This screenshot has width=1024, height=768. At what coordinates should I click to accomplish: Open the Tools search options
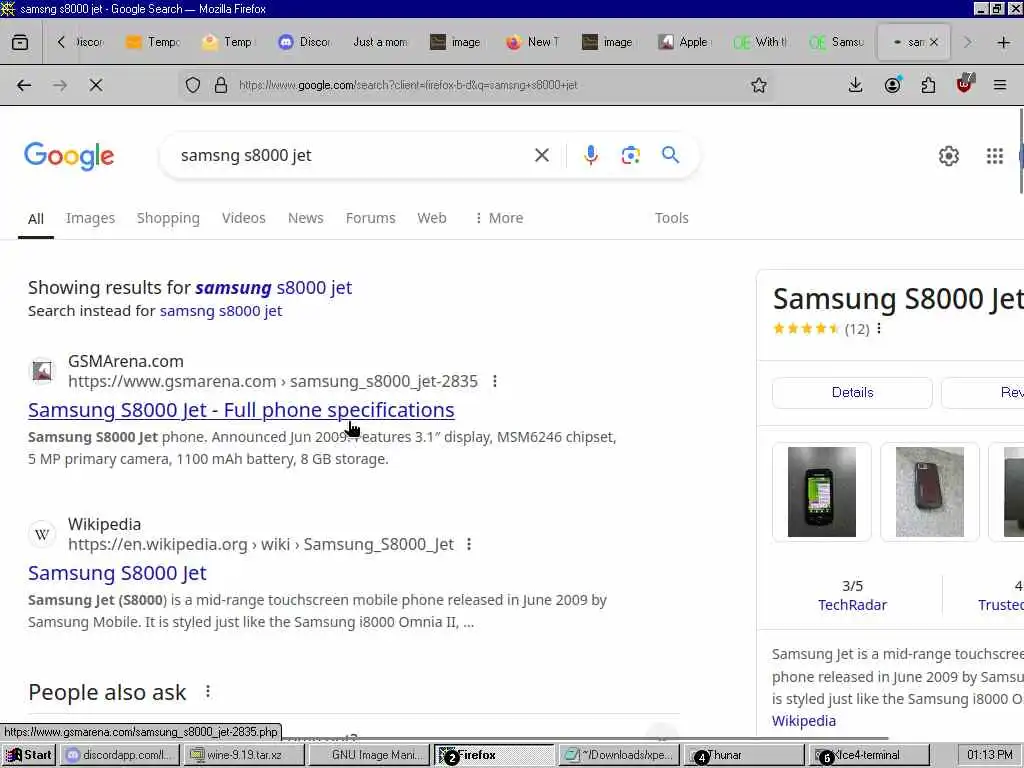pyautogui.click(x=671, y=218)
